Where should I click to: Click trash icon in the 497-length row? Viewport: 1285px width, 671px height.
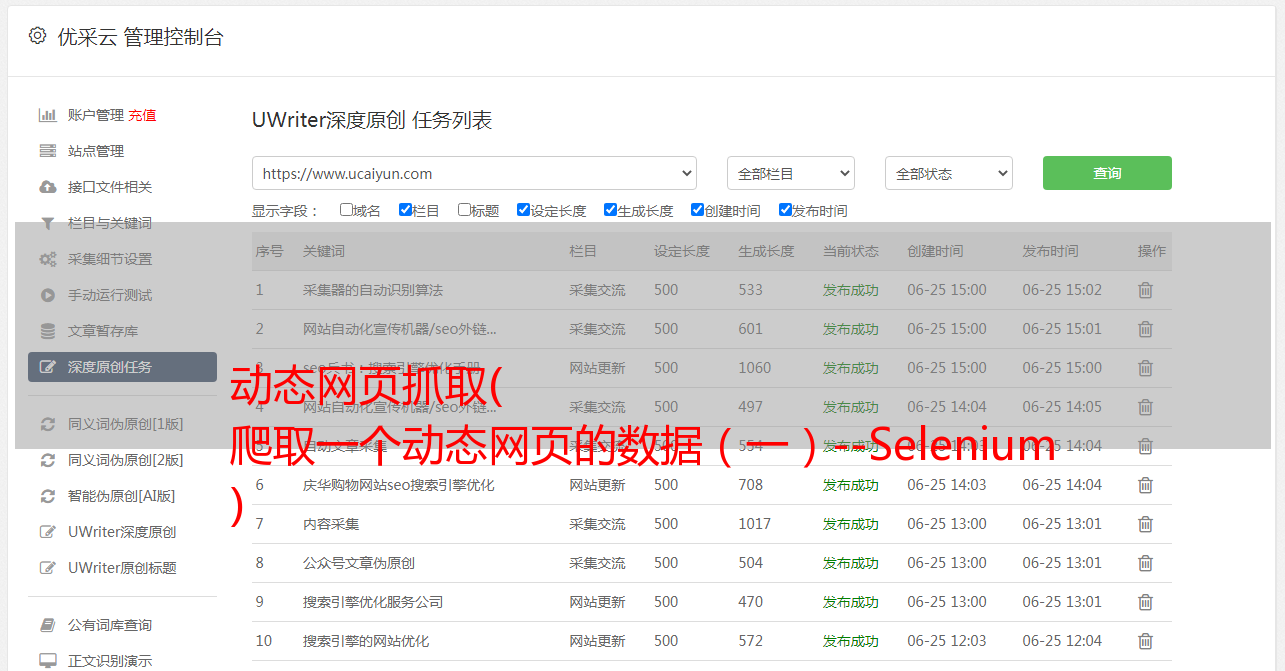pos(1145,407)
